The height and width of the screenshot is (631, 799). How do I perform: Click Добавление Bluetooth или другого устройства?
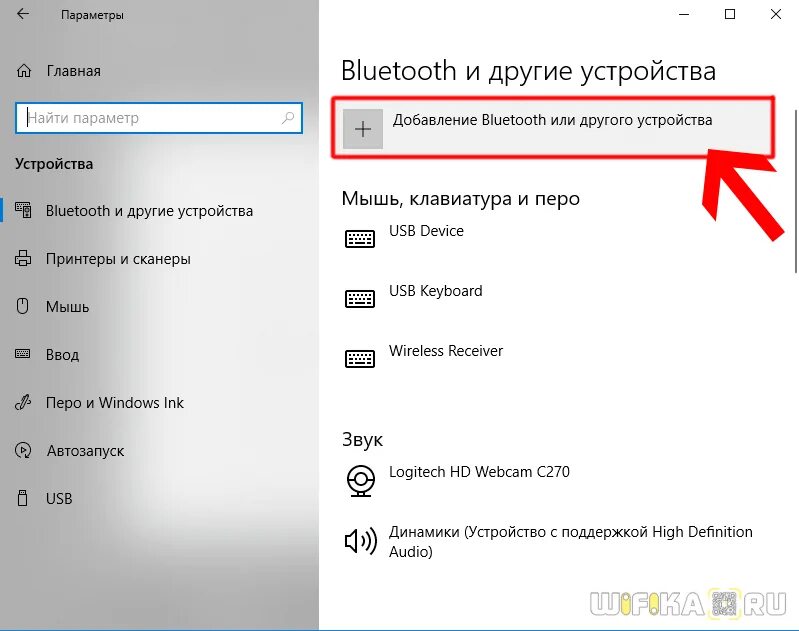(553, 127)
